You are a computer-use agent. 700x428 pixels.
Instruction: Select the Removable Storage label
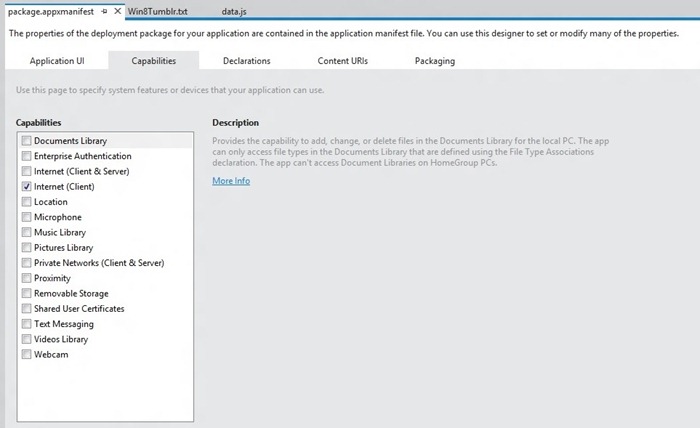click(x=71, y=293)
